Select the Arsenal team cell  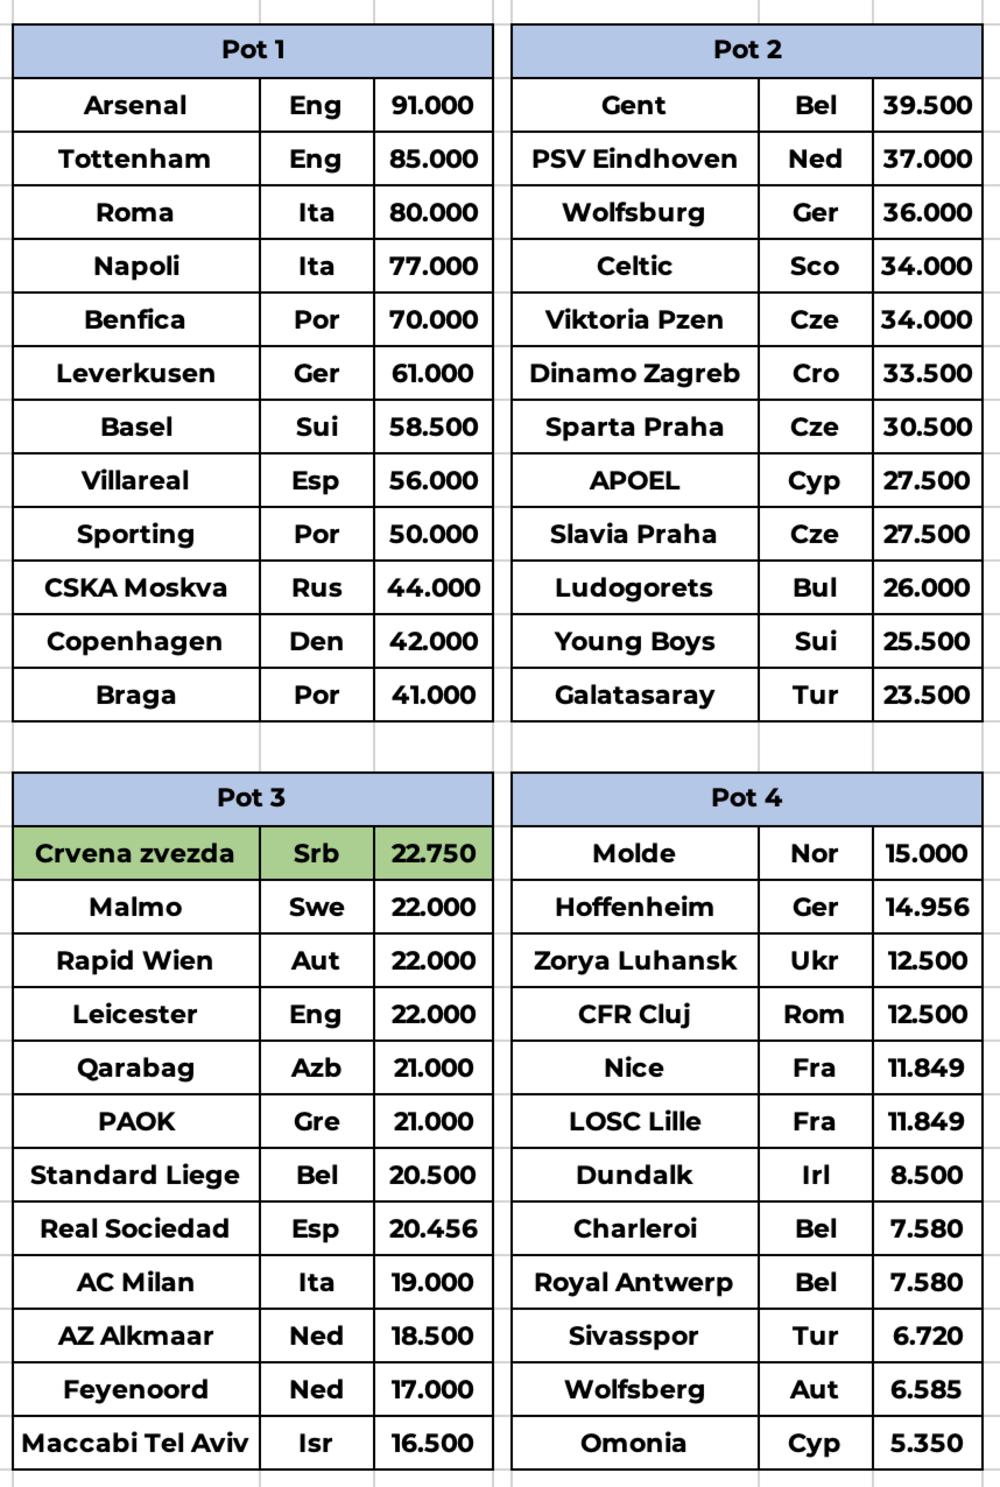click(136, 105)
